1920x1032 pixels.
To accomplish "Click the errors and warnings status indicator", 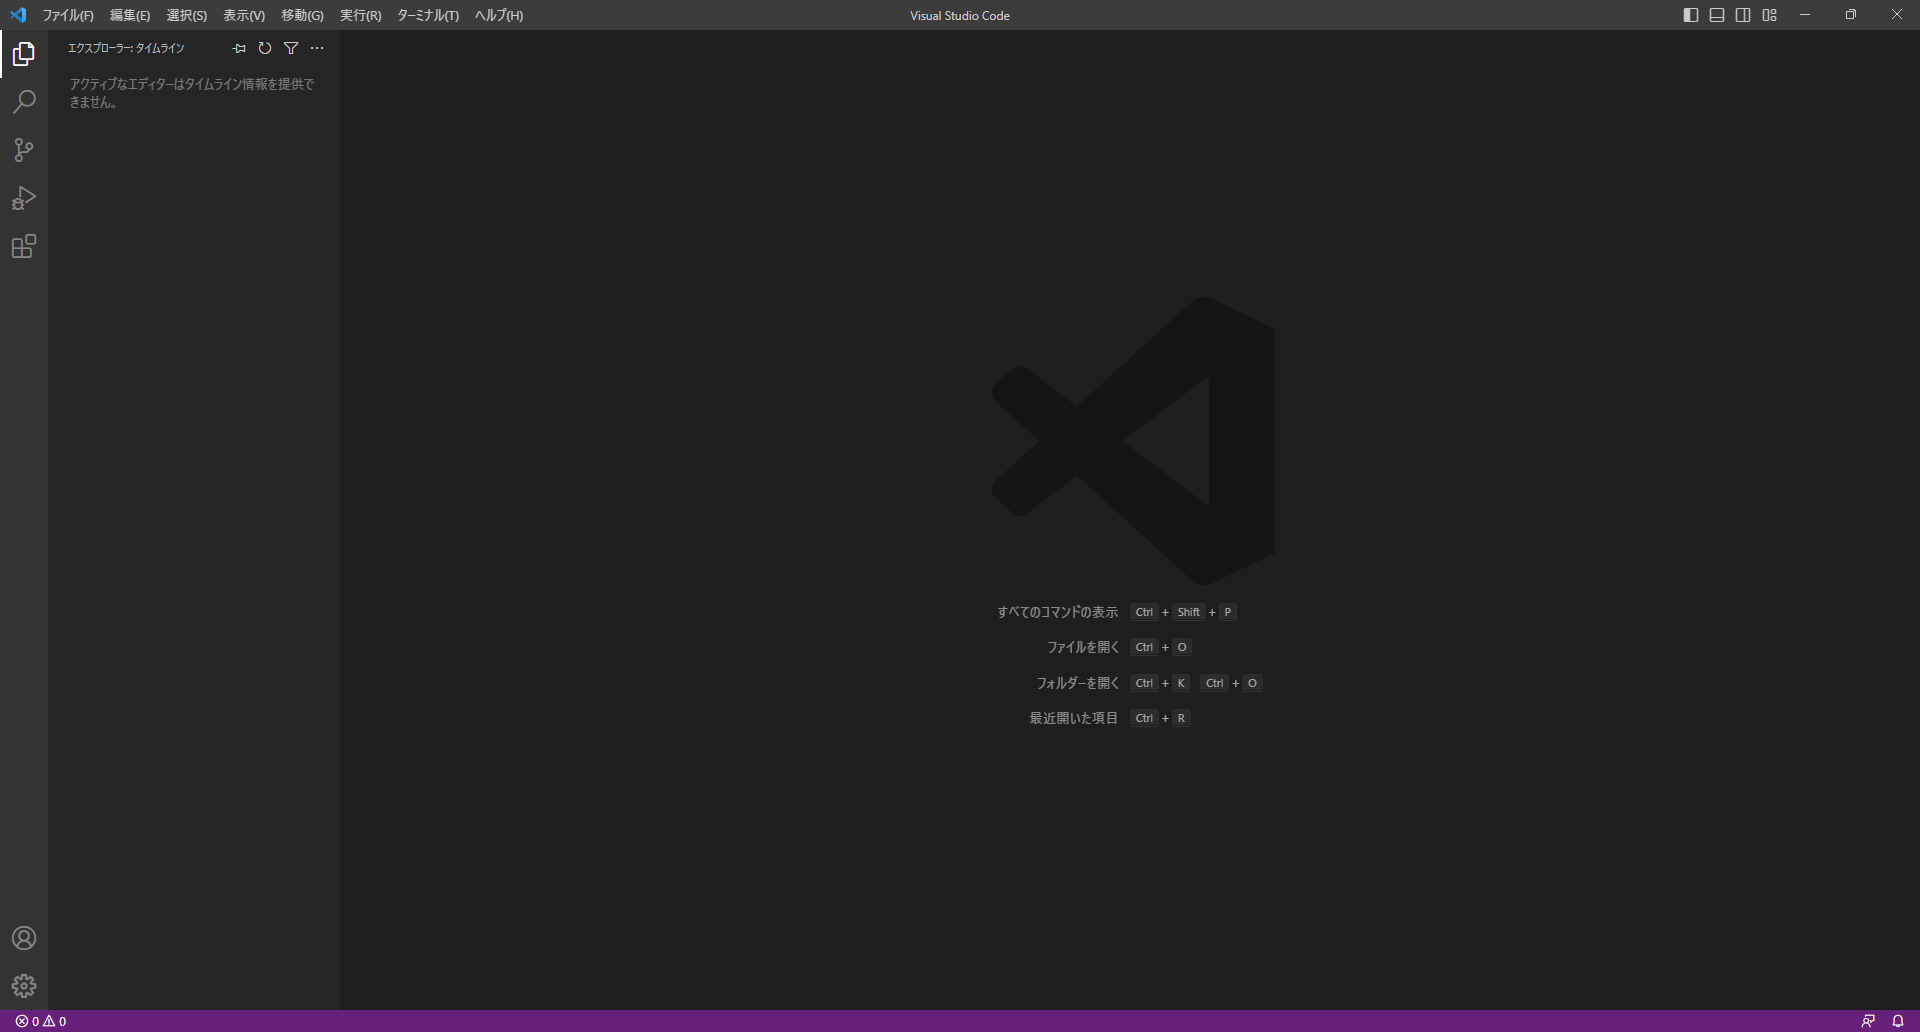I will point(41,1021).
